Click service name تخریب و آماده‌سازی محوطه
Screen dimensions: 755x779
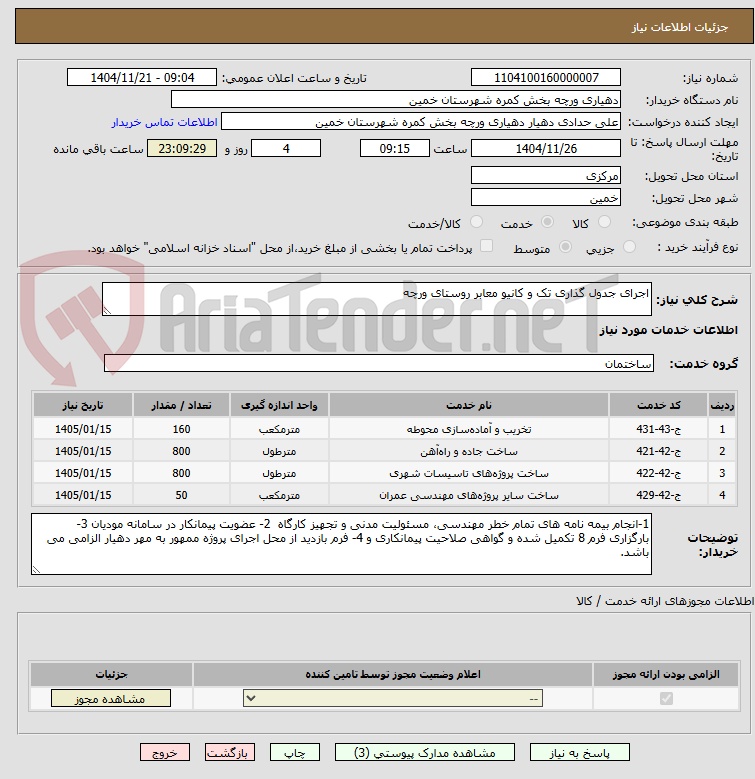coord(469,429)
